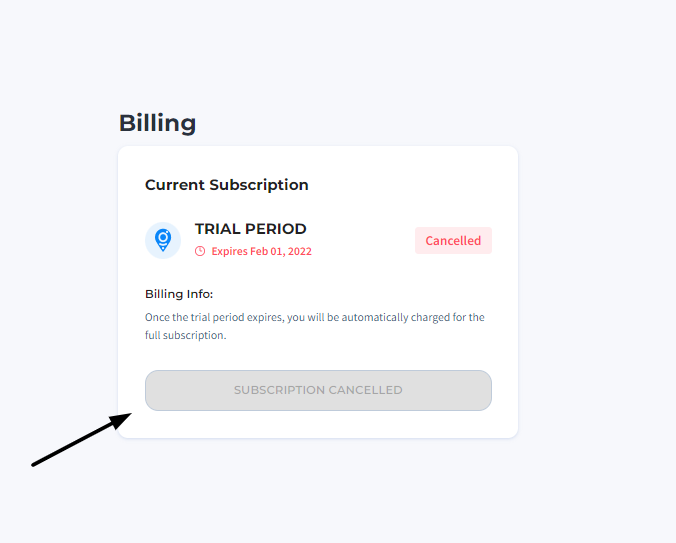Click the red clock icon beside expiry date
The width and height of the screenshot is (676, 543).
point(200,251)
